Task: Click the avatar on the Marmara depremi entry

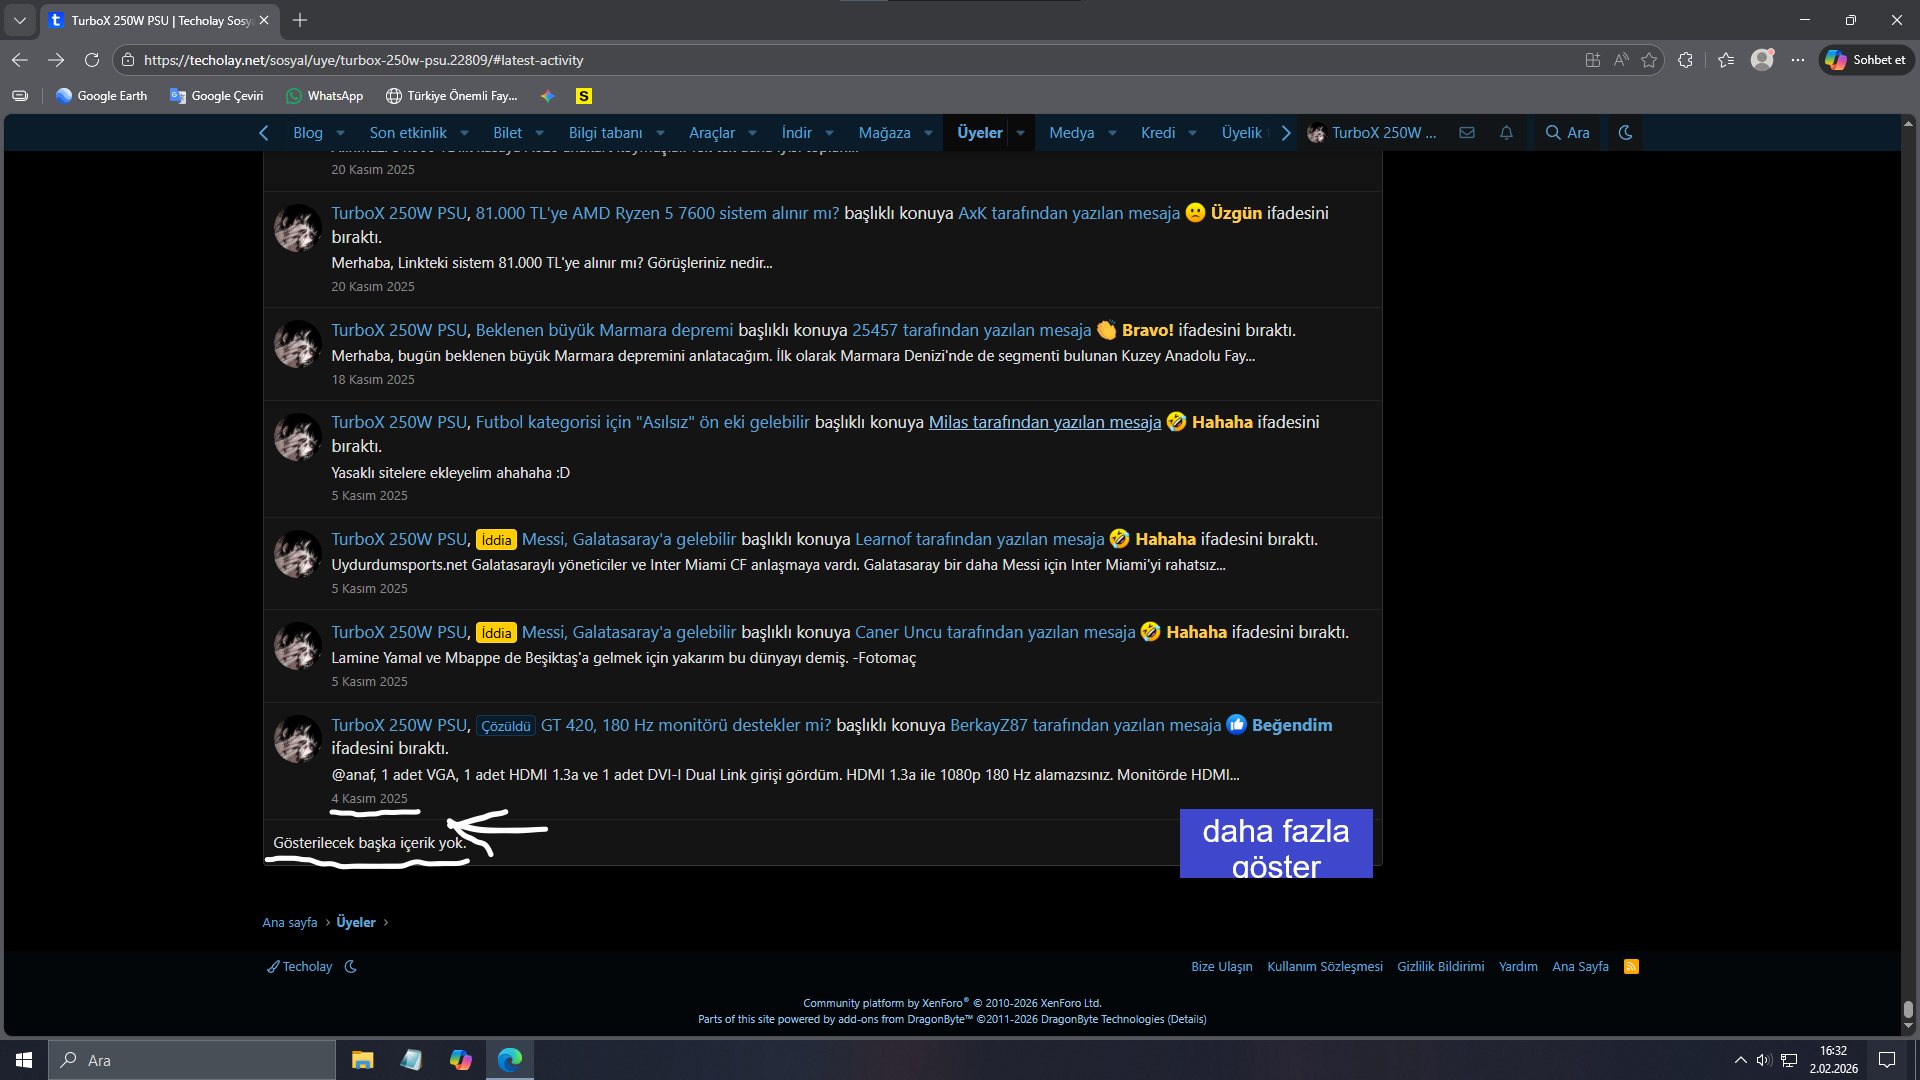Action: [x=297, y=344]
